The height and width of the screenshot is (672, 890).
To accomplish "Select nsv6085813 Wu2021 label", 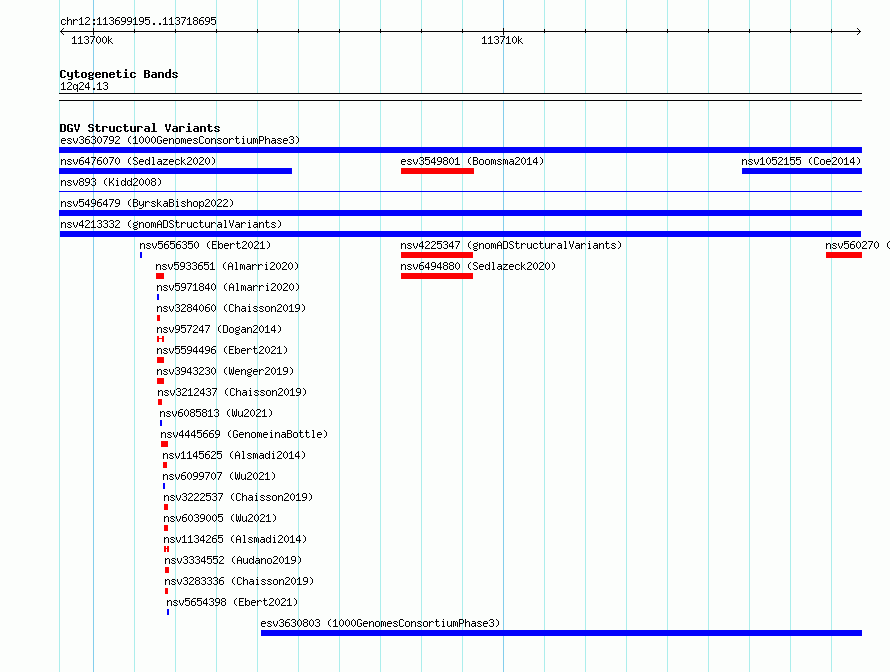I will coord(216,413).
